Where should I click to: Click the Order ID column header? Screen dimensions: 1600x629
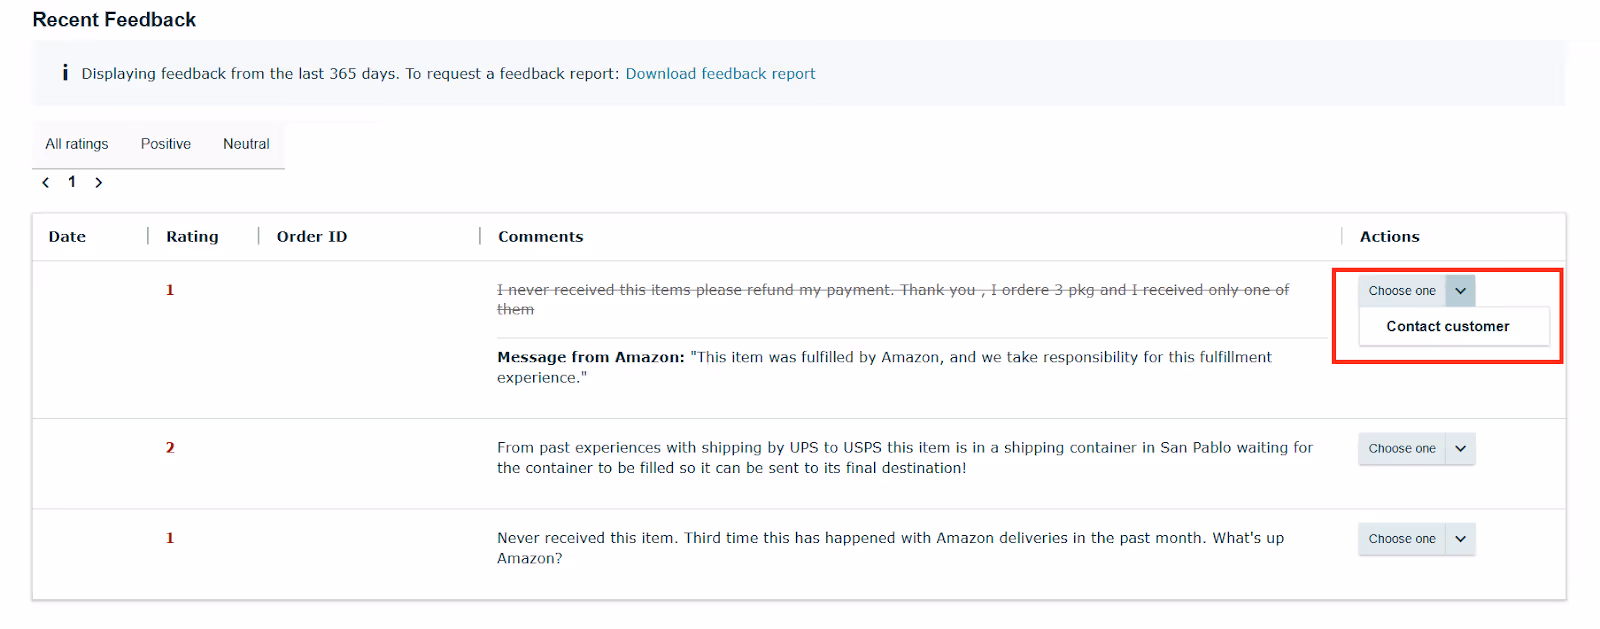tap(312, 237)
